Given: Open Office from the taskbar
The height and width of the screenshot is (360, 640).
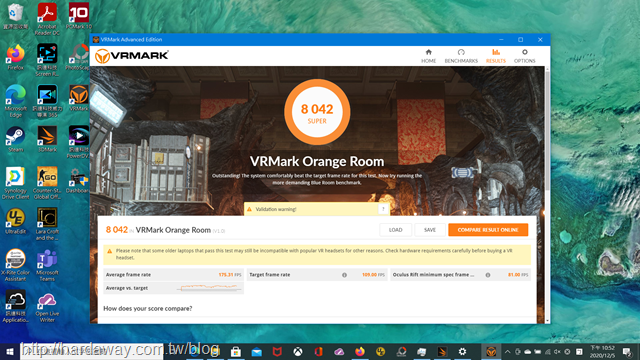Looking at the screenshot, I should coord(318,351).
